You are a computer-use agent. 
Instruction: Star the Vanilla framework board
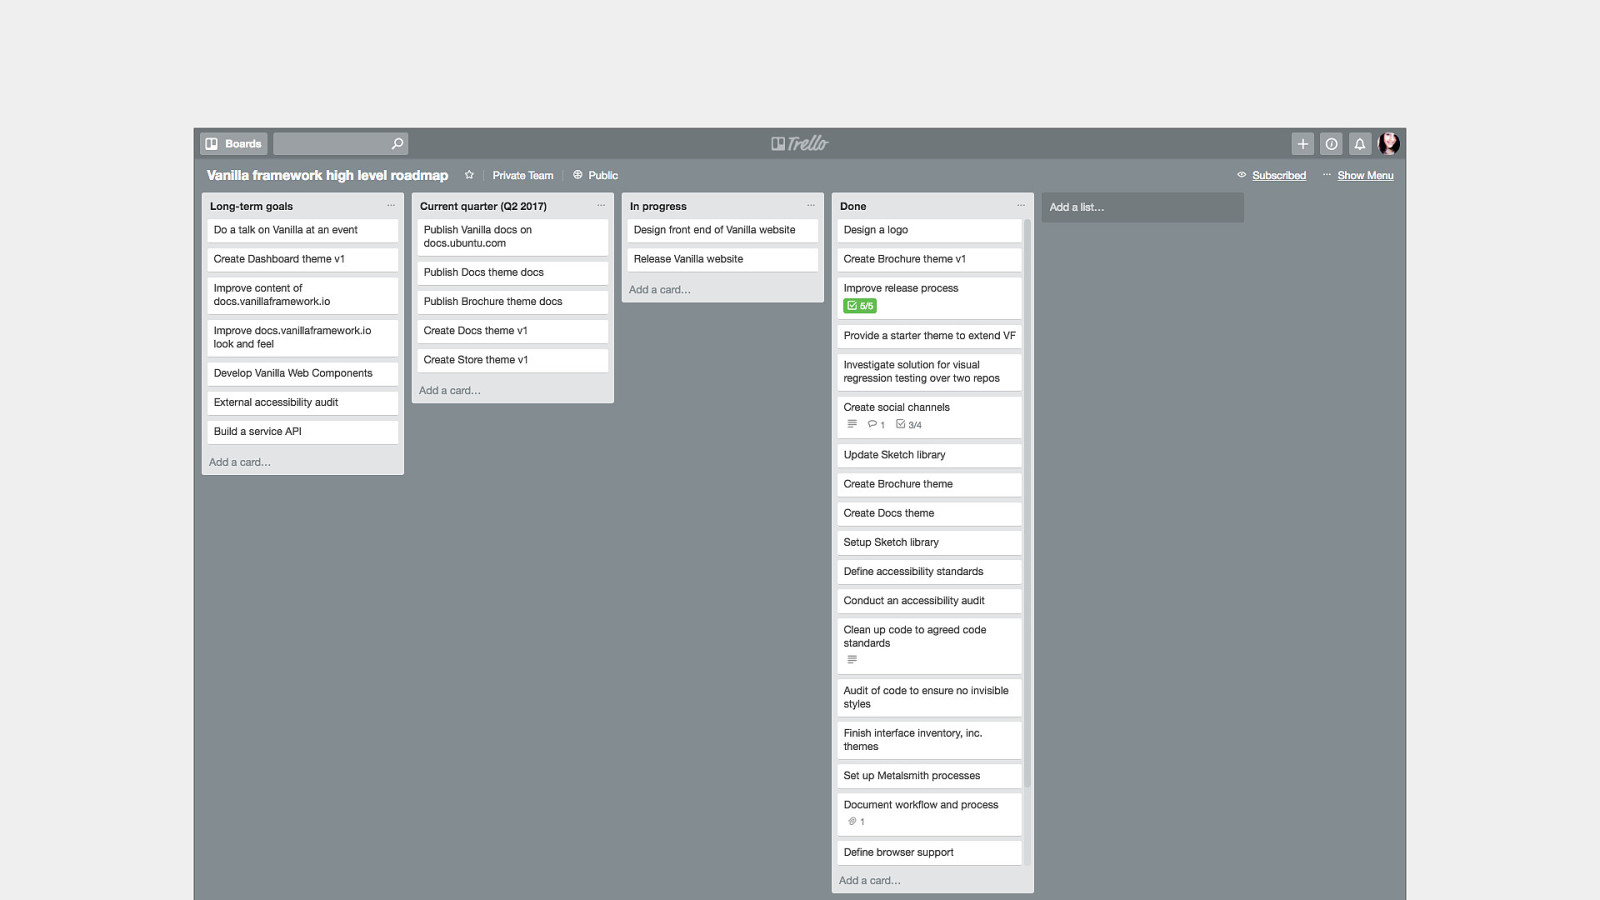pos(469,175)
